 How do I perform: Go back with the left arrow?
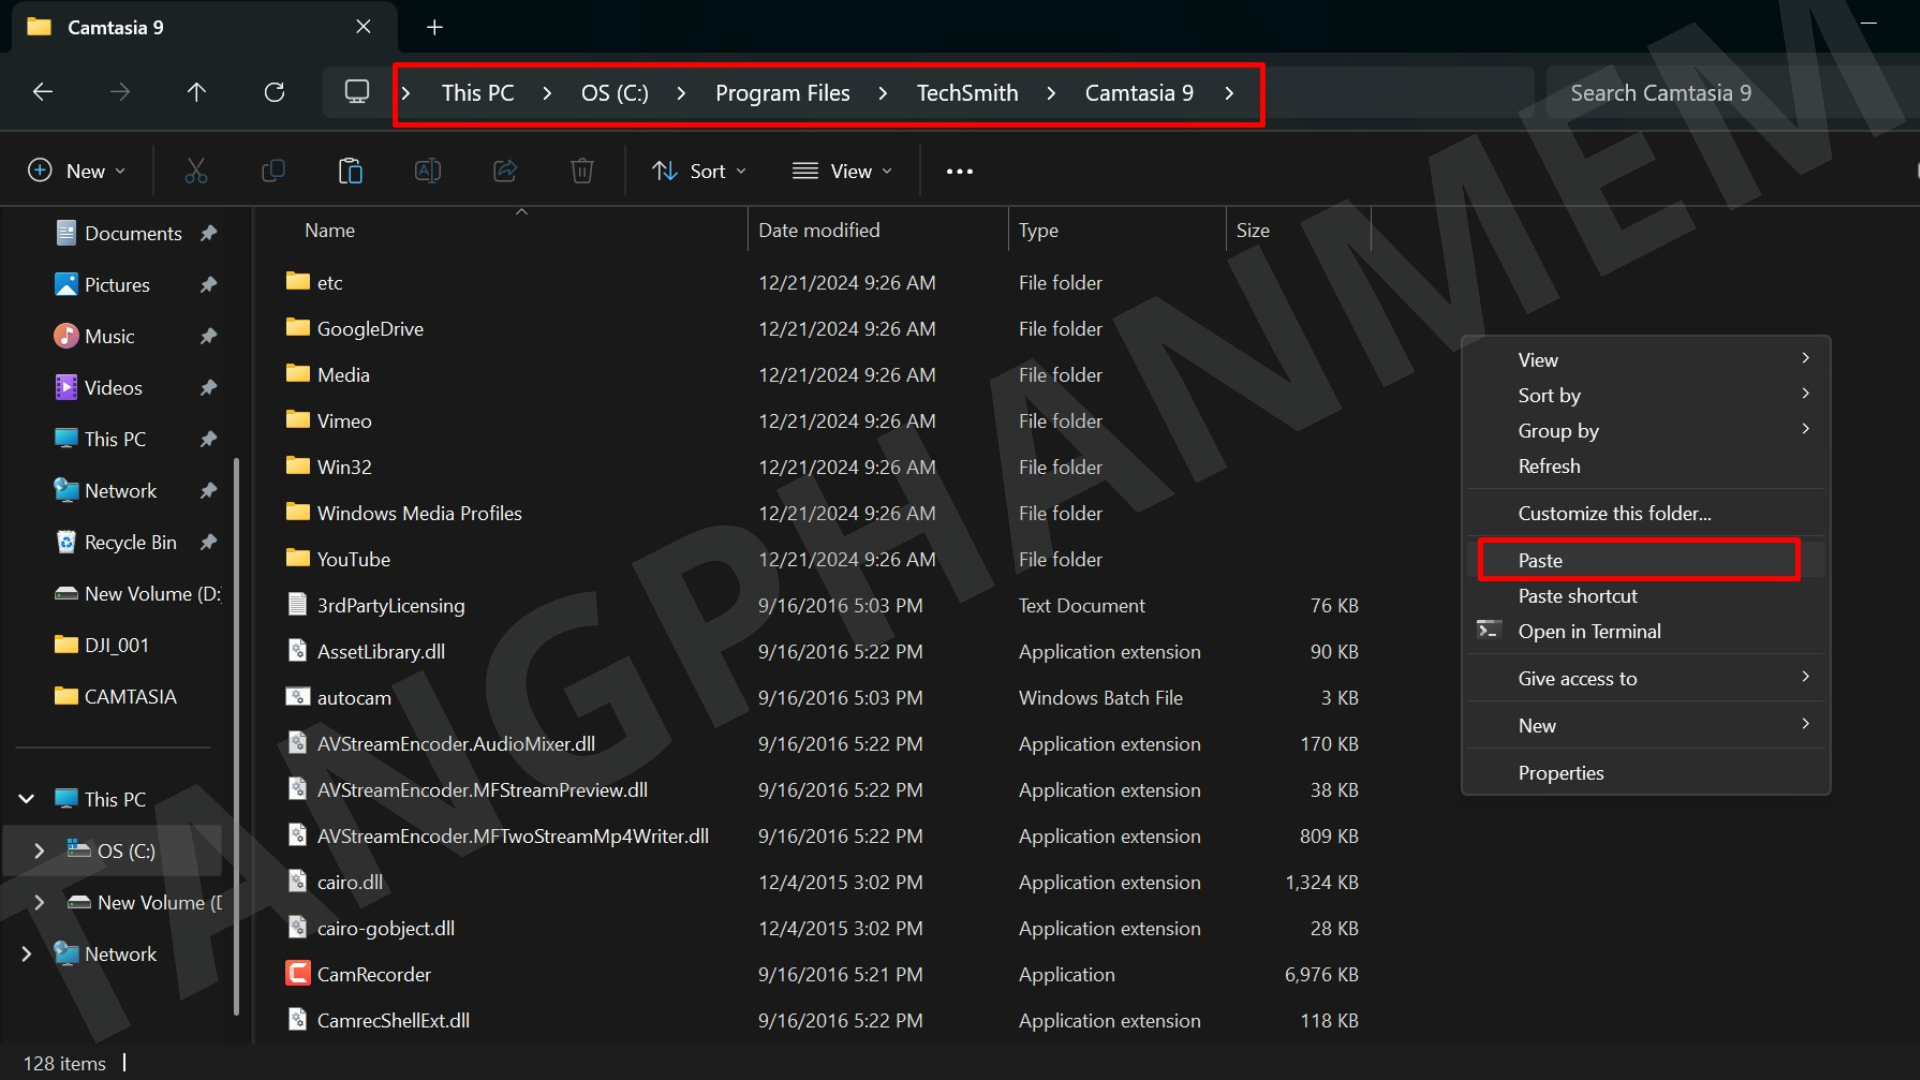[x=42, y=92]
